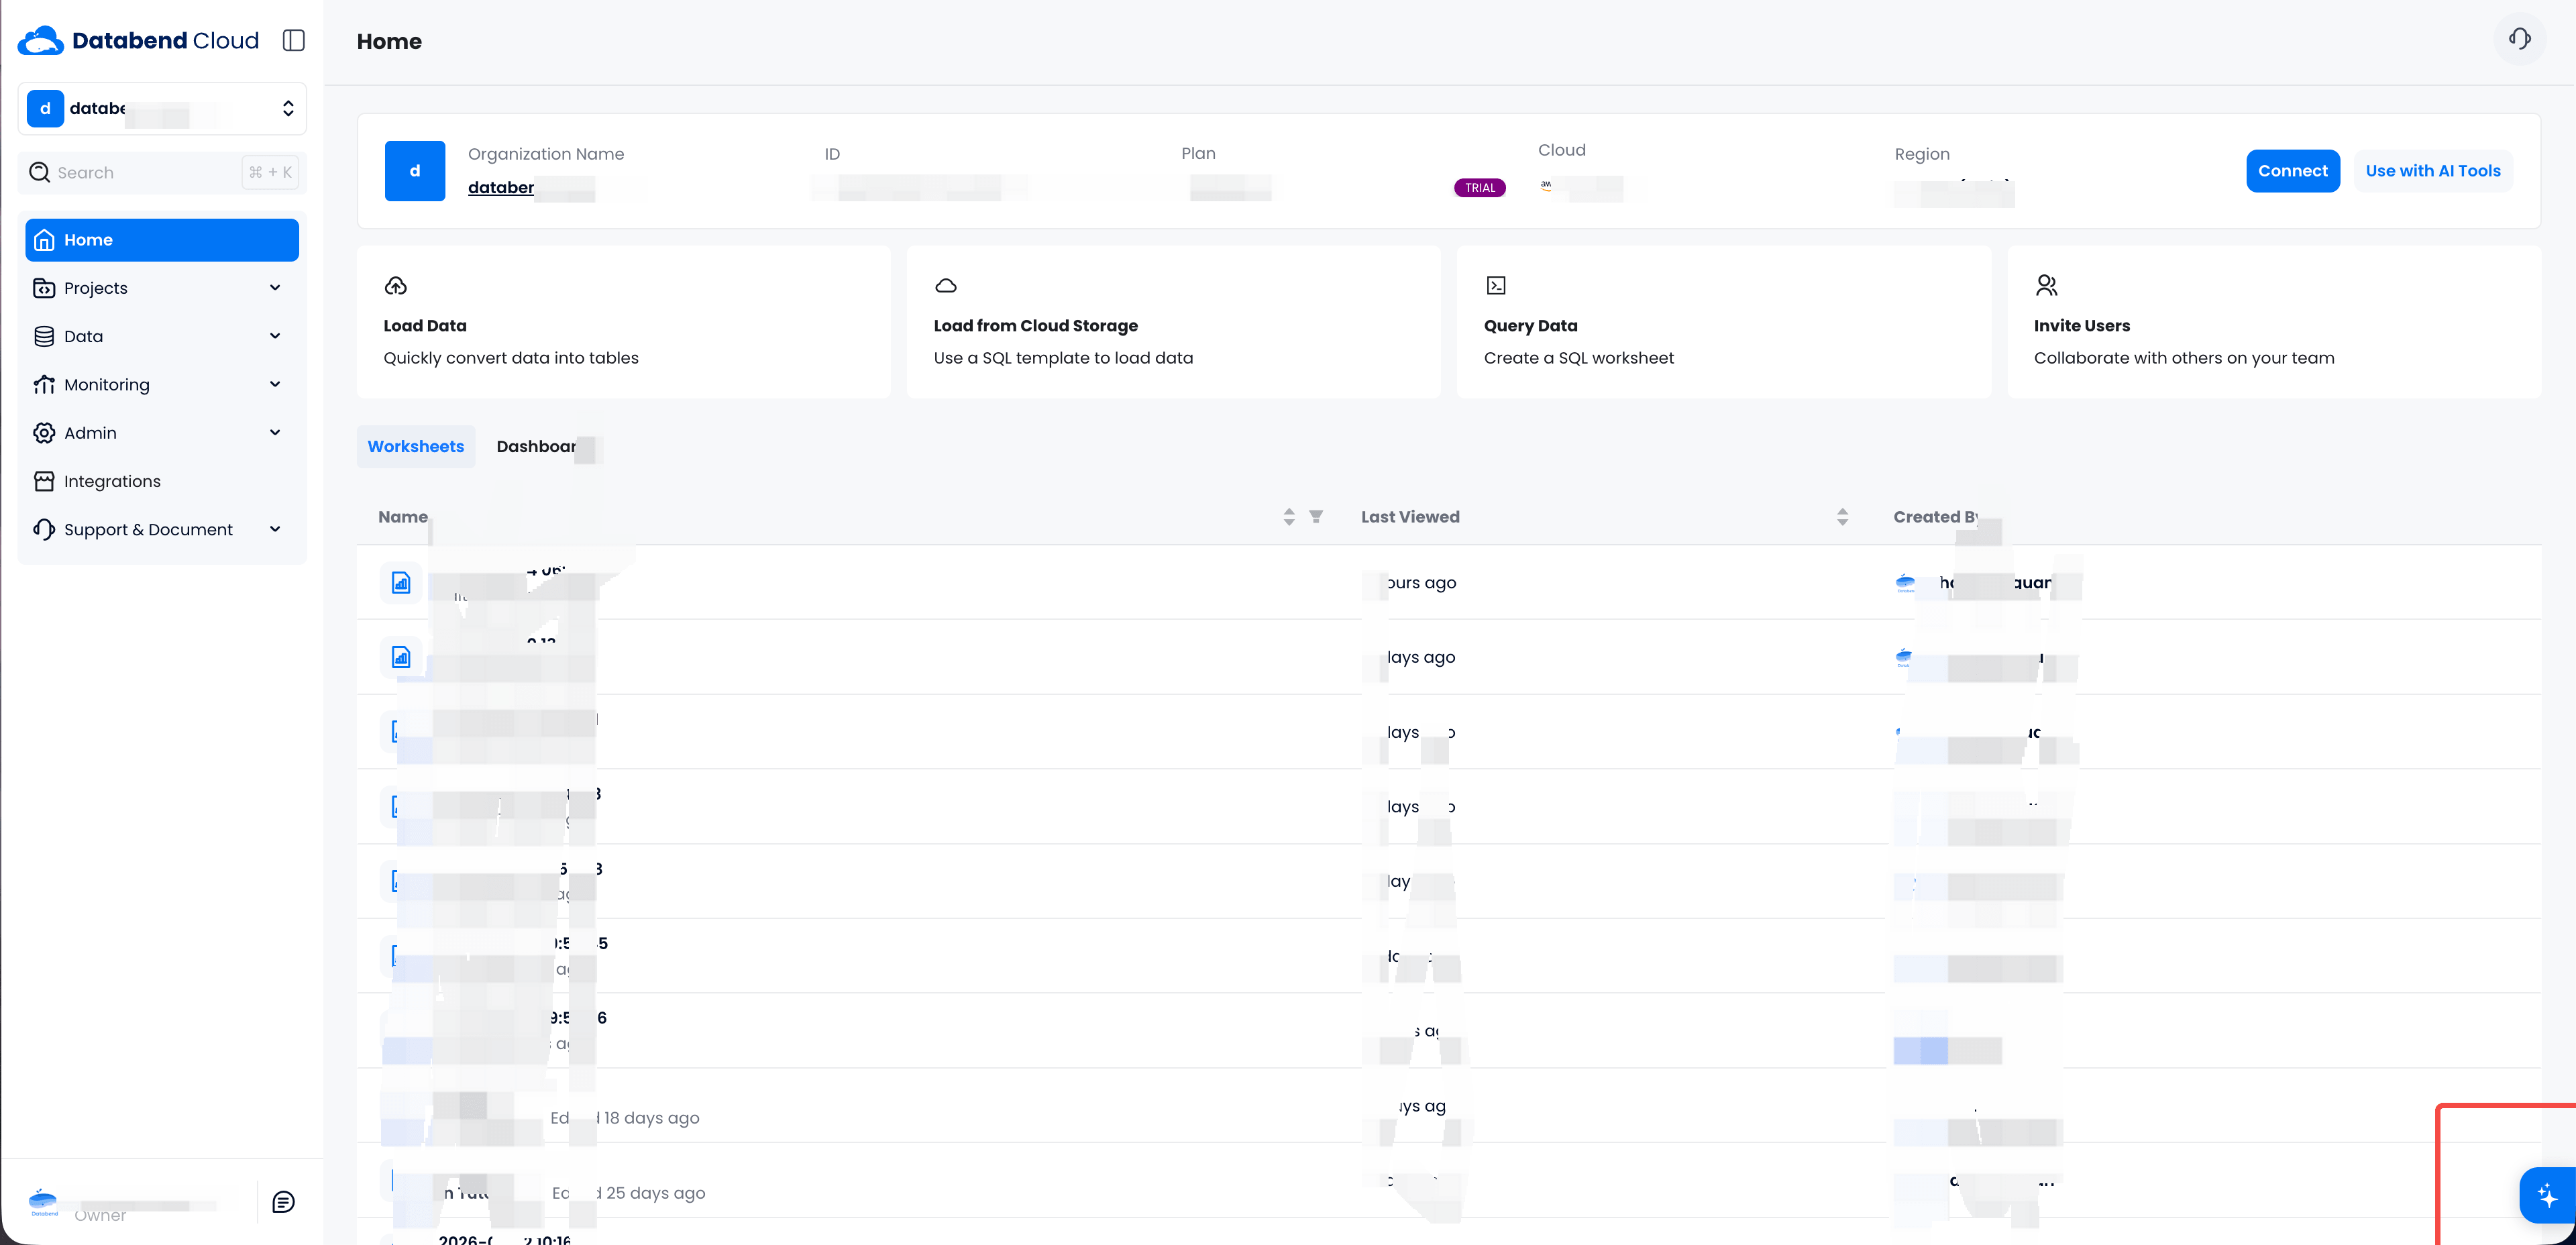Open the chat message icon in the sidebar footer

click(x=284, y=1202)
